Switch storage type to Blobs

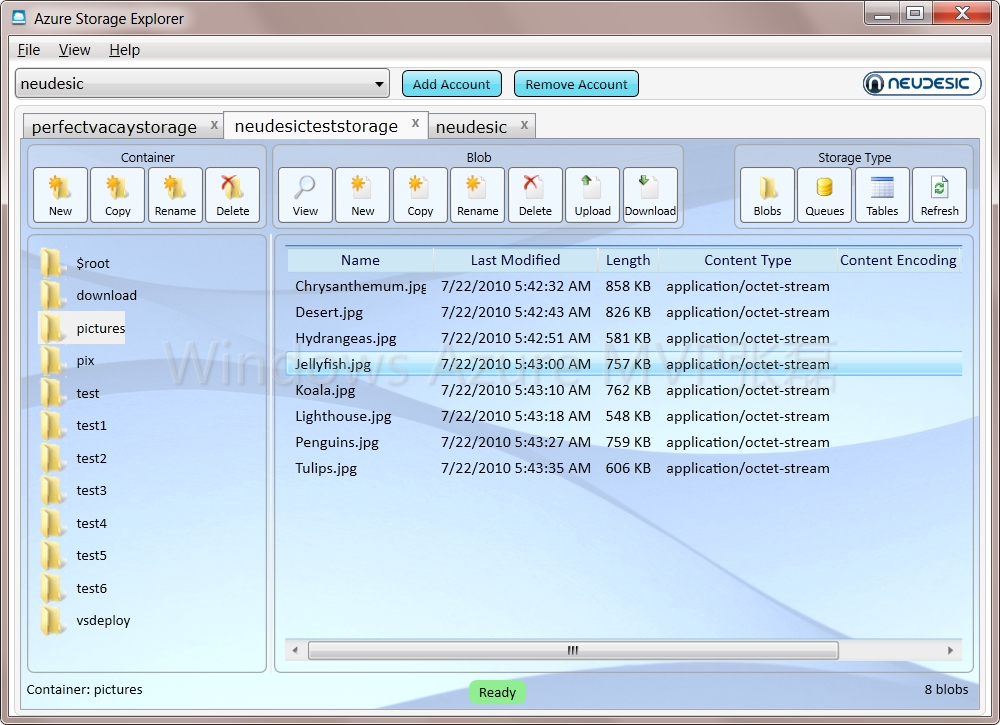[767, 194]
